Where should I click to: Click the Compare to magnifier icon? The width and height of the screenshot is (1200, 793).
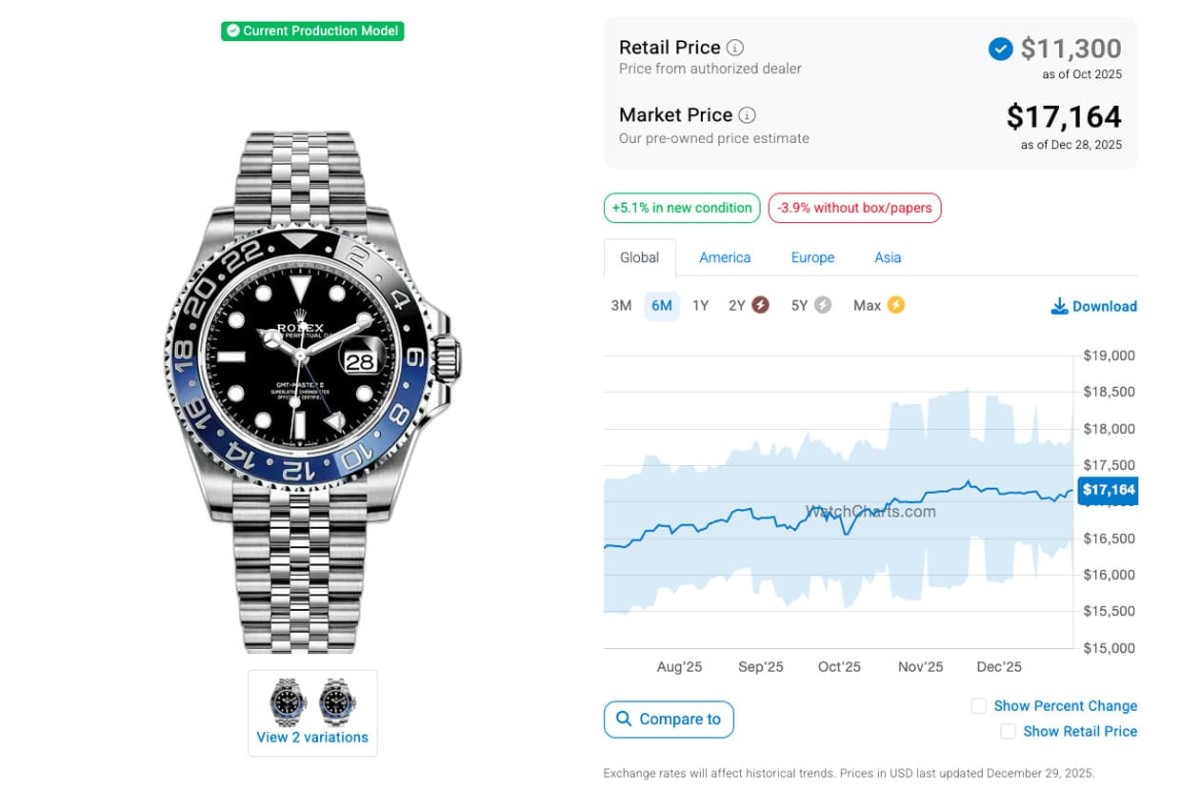[624, 719]
